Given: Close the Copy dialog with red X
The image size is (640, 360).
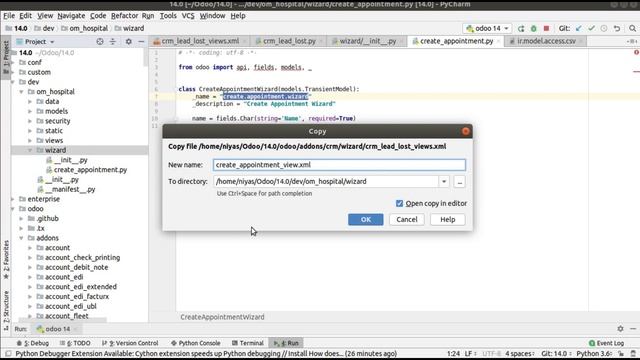Looking at the screenshot, I should point(466,131).
